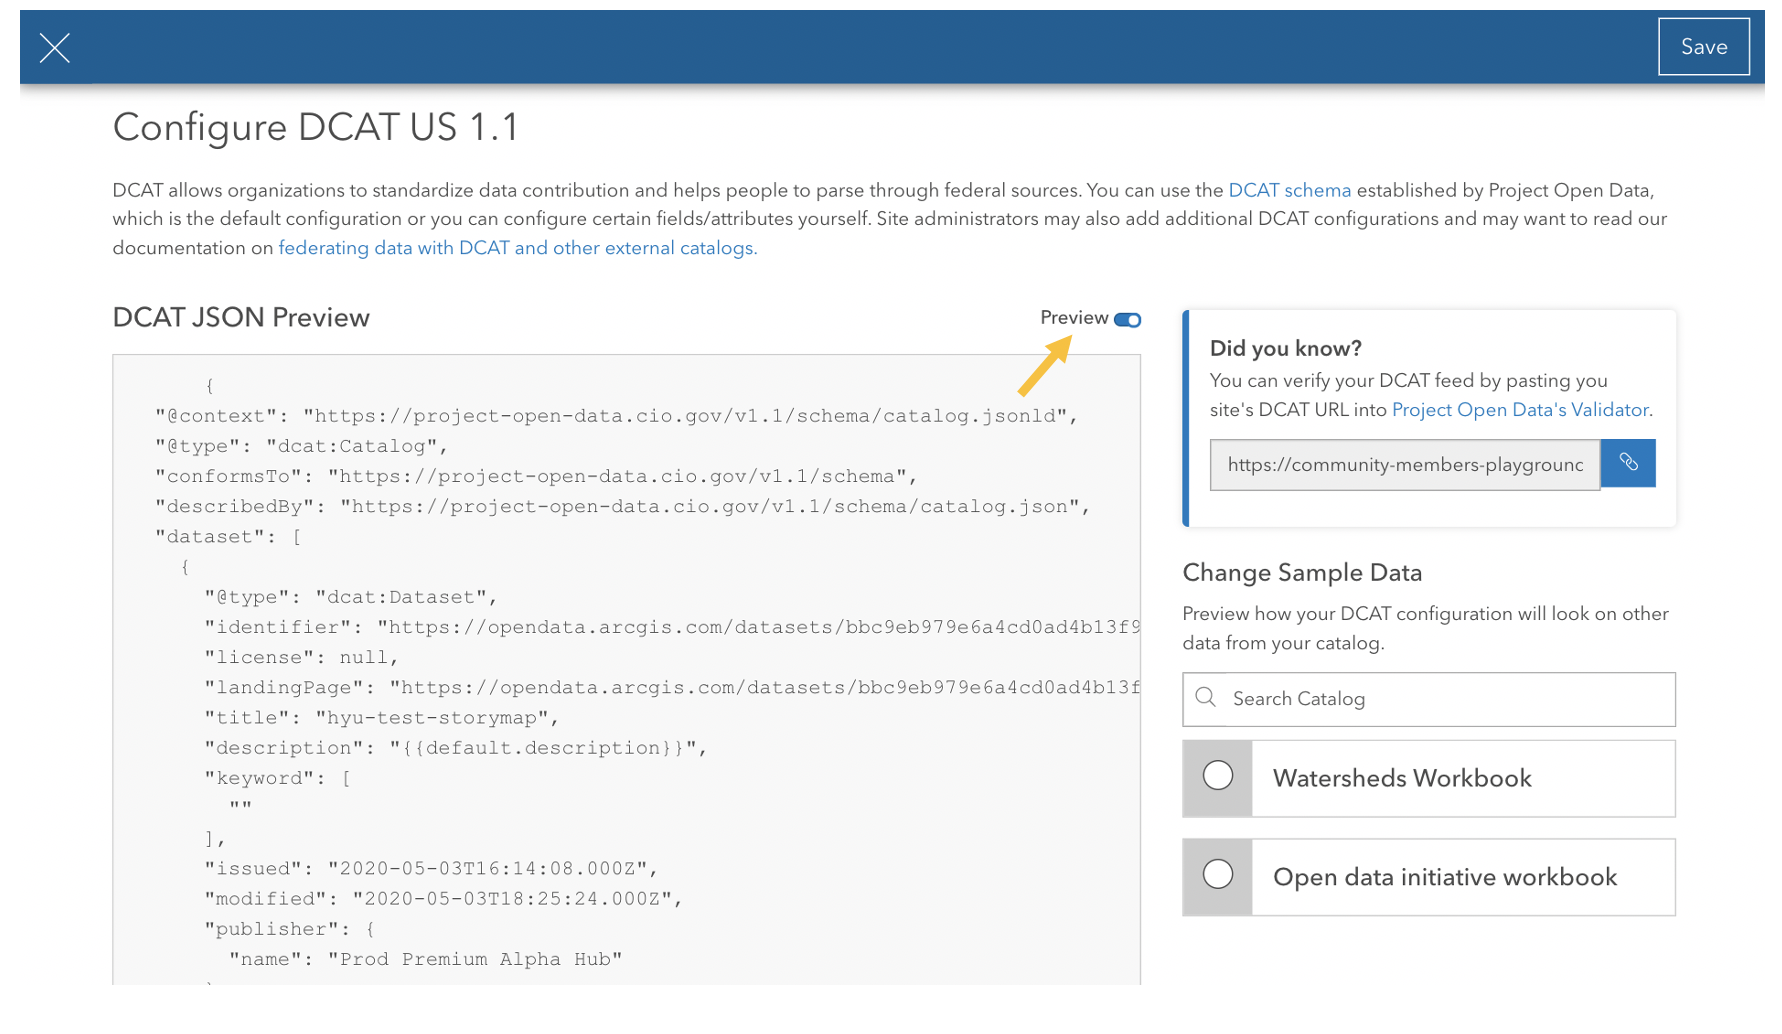
Task: Close the Configure DCAT panel with X
Action: pos(55,47)
